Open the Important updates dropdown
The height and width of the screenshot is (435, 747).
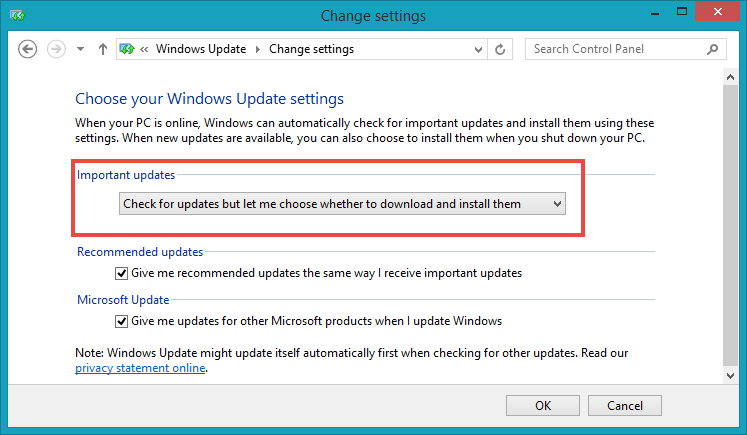click(x=342, y=204)
